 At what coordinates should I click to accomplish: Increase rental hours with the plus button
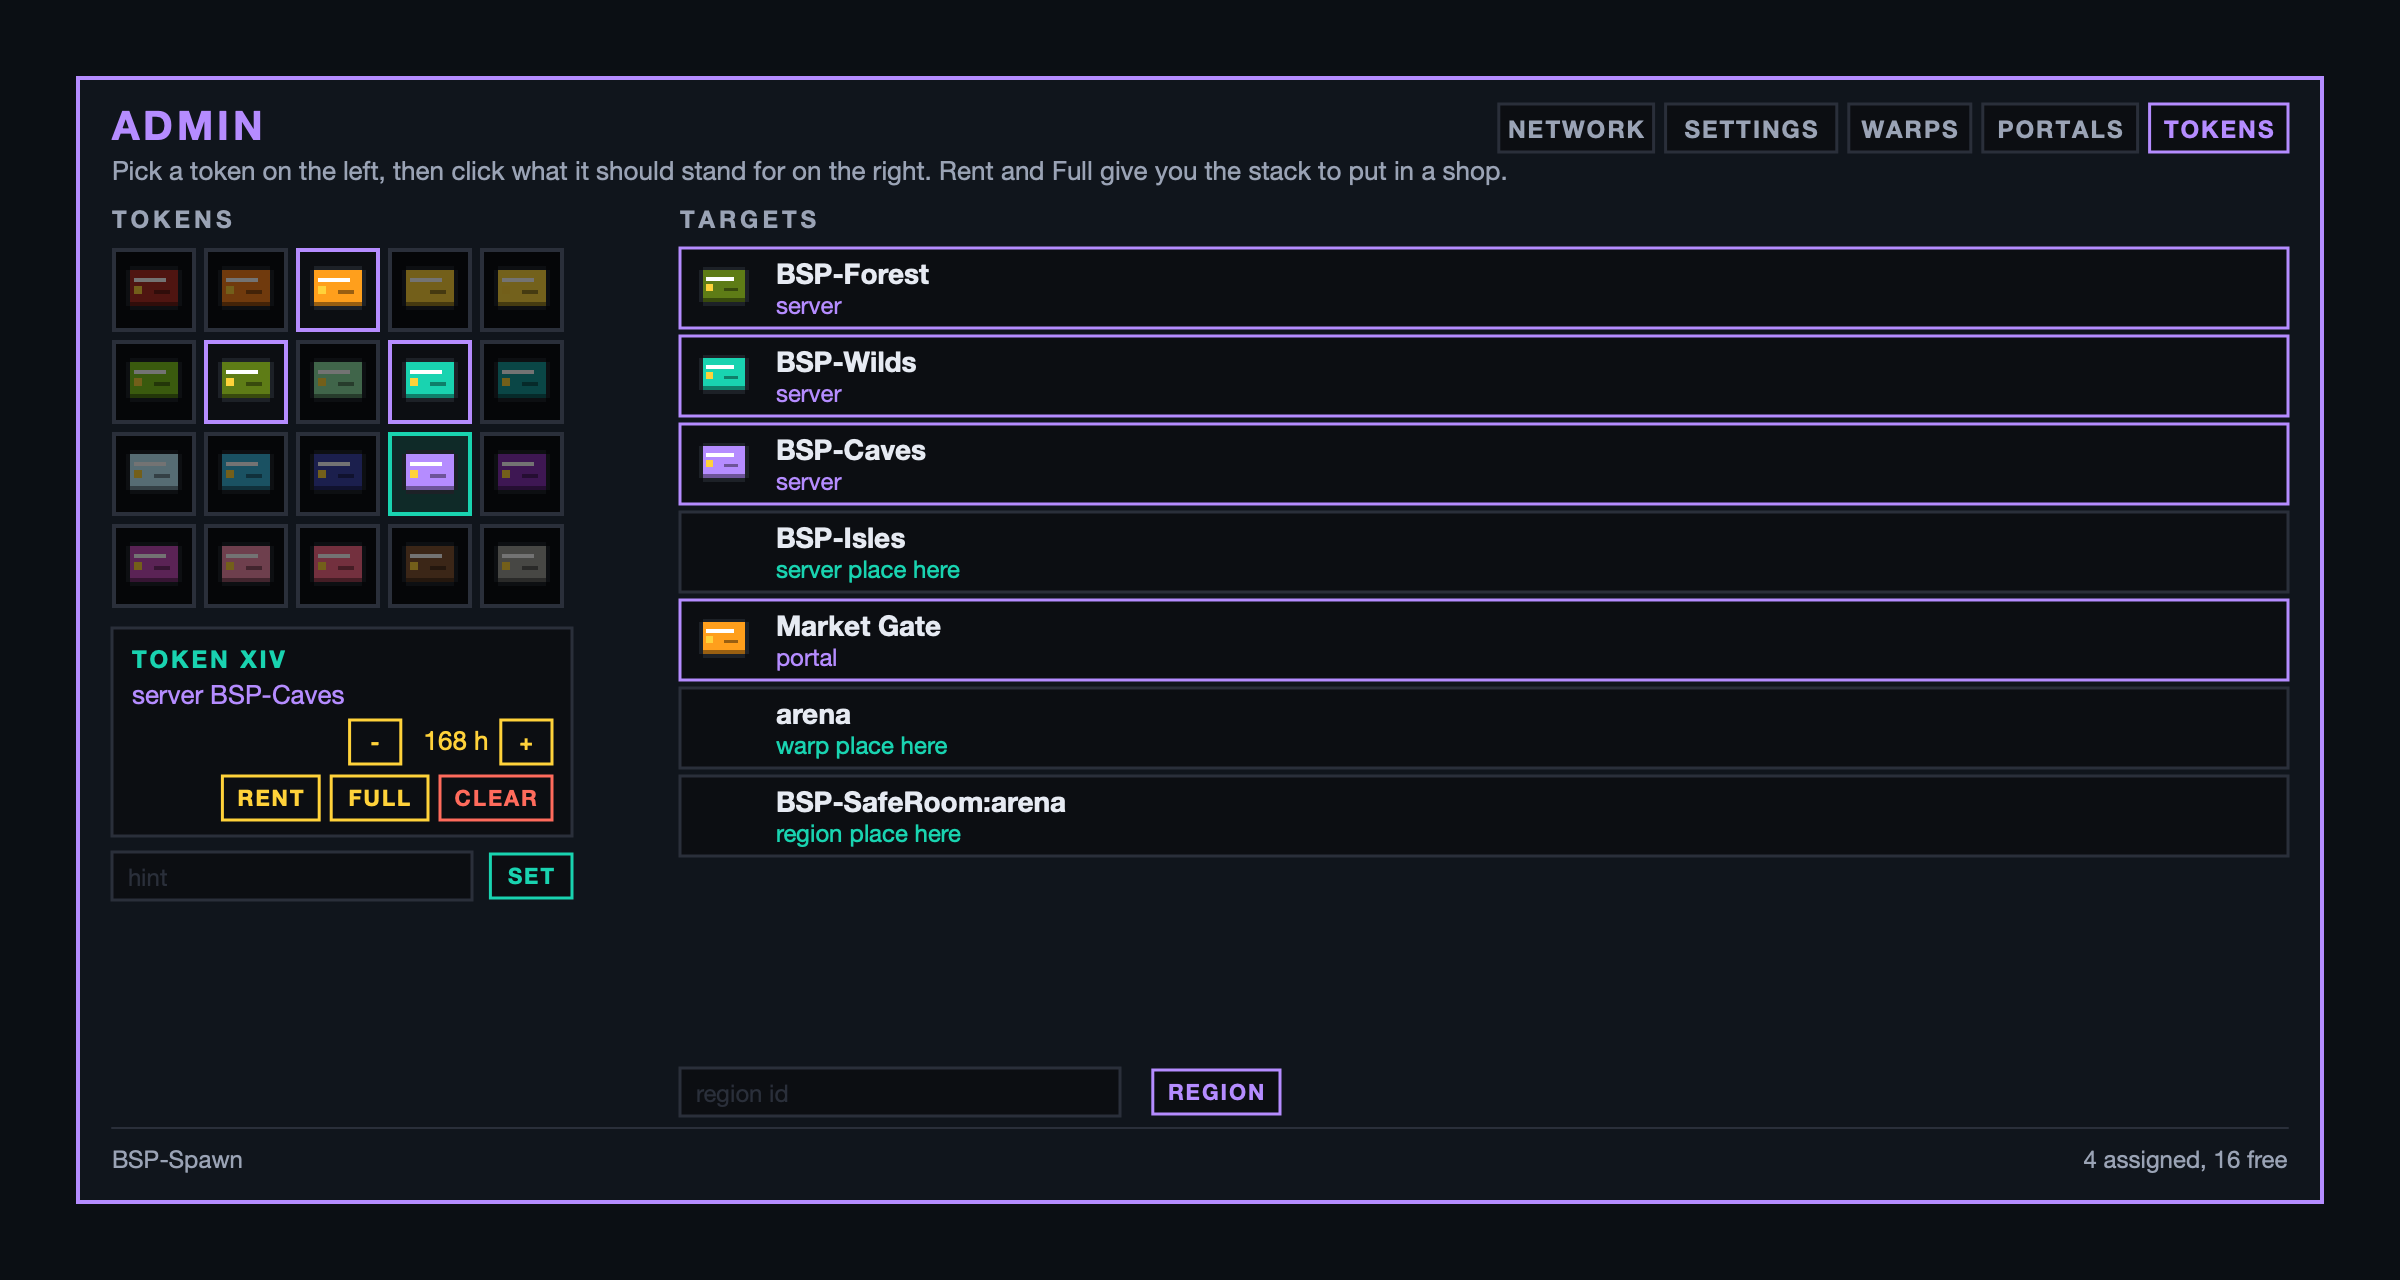[526, 742]
